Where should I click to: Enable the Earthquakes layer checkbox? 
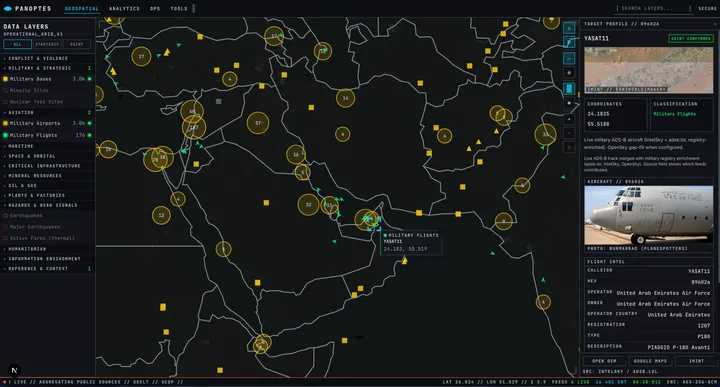tap(6, 216)
